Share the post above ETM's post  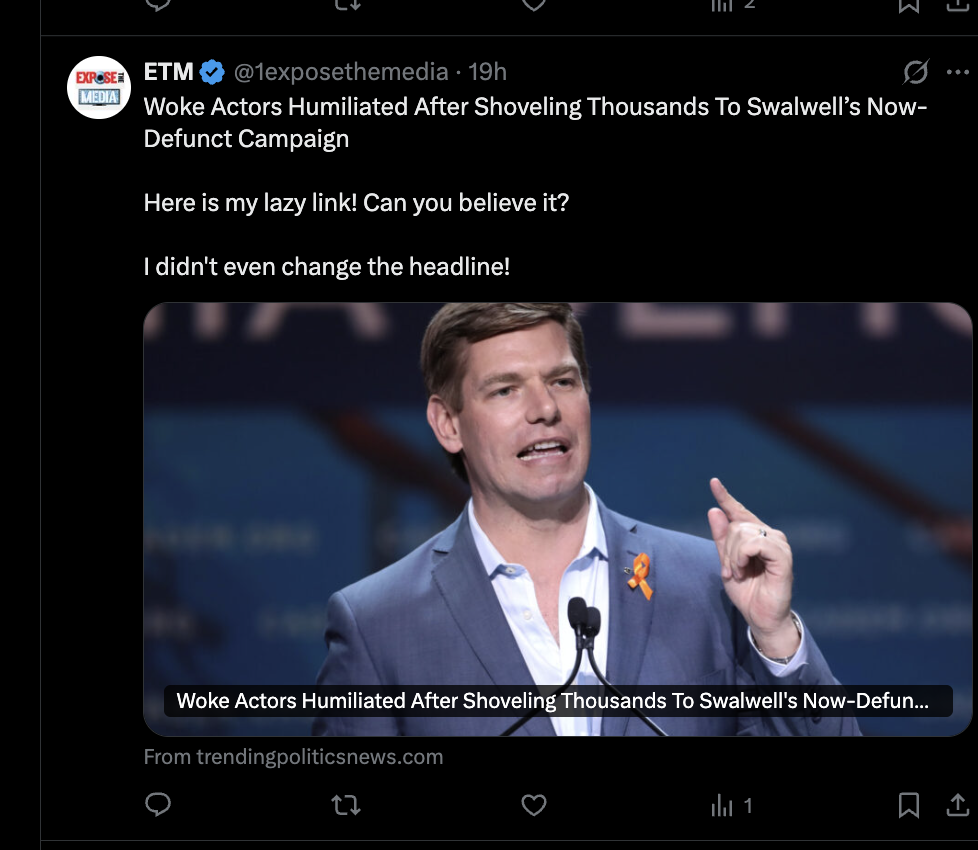(957, 5)
